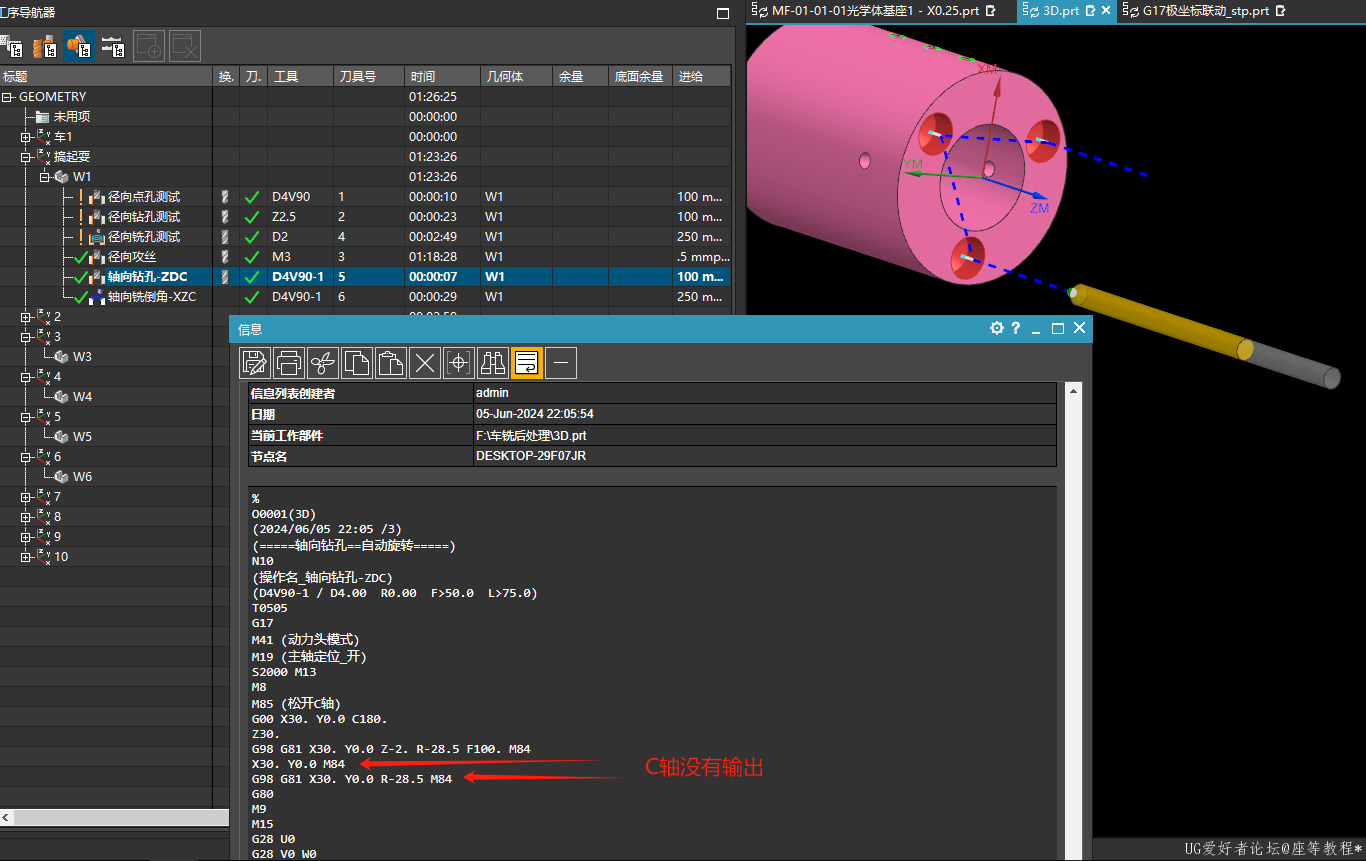This screenshot has height=861, width=1366.
Task: Collapse the W1 workpiece node
Action: [44, 177]
